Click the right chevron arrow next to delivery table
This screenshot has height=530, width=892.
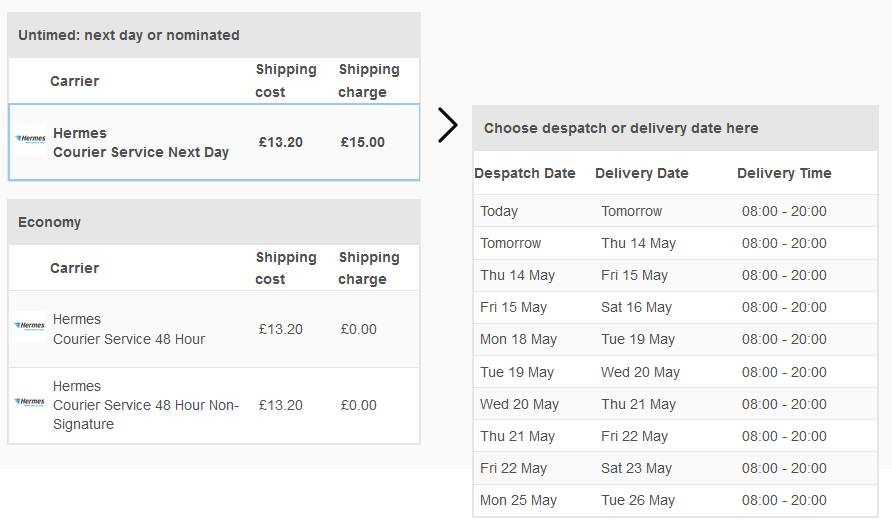point(448,125)
